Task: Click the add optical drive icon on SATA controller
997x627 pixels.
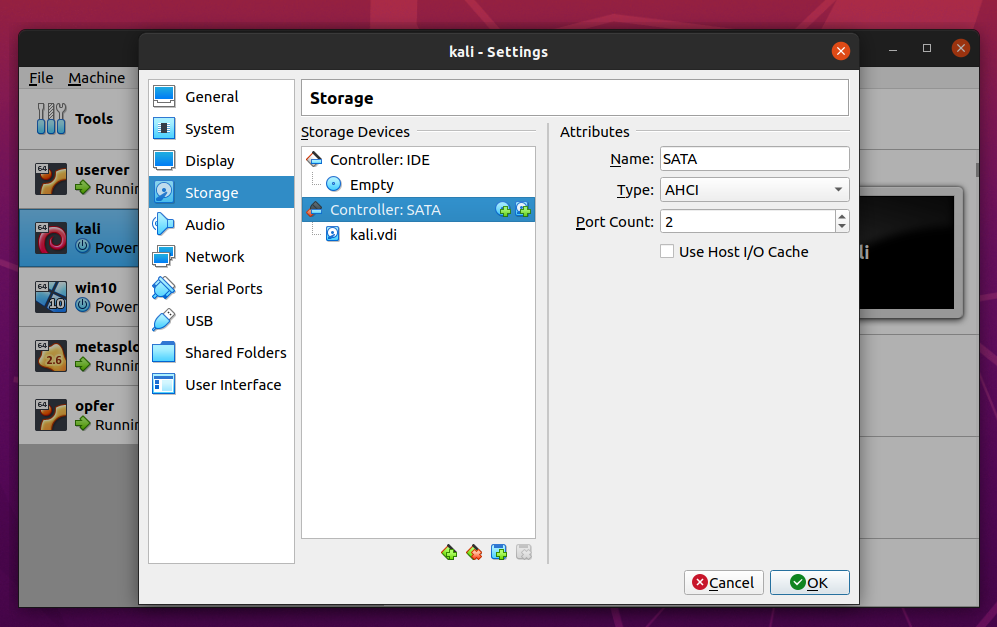Action: point(503,210)
